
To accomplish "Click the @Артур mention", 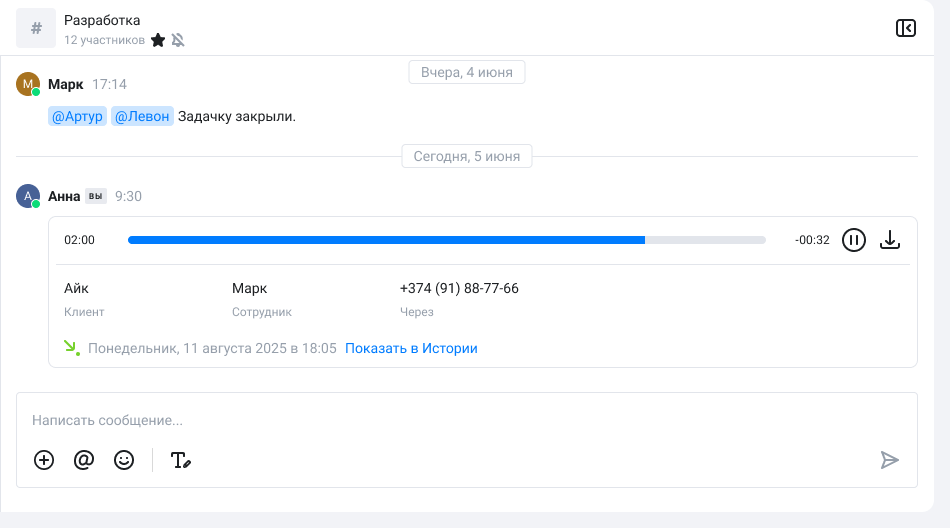I will [77, 117].
